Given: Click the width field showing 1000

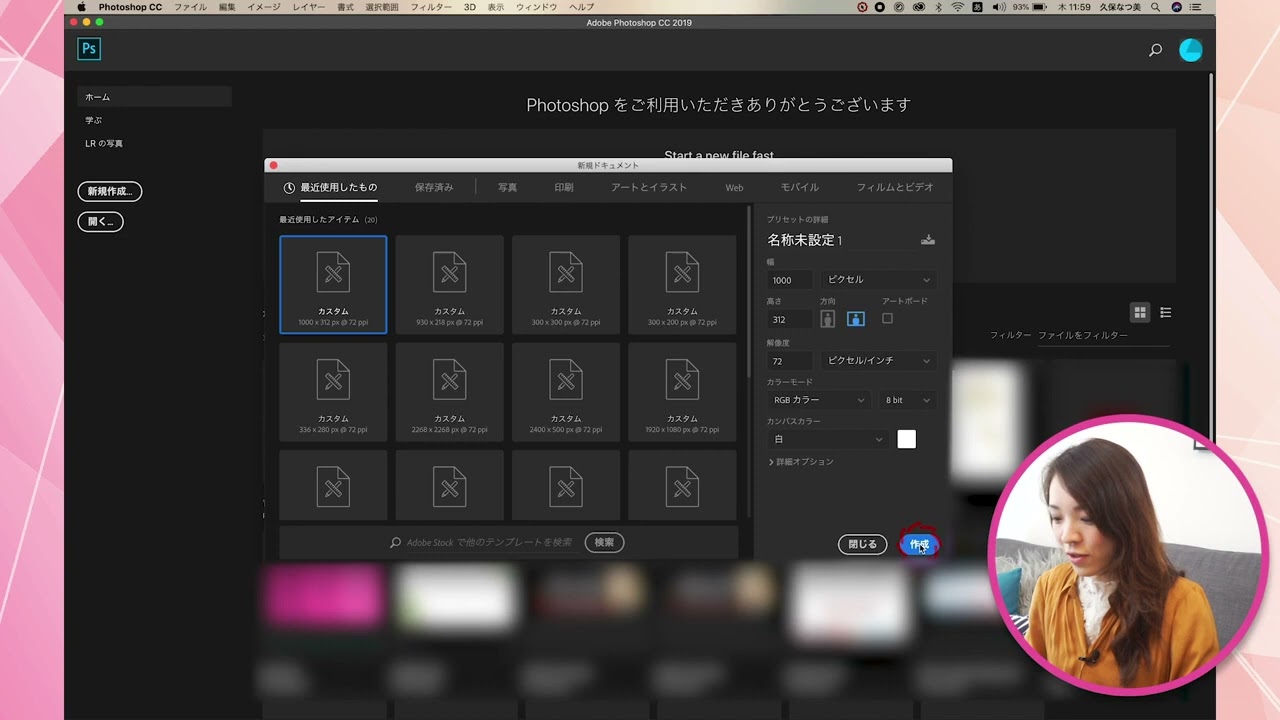Looking at the screenshot, I should click(x=790, y=280).
